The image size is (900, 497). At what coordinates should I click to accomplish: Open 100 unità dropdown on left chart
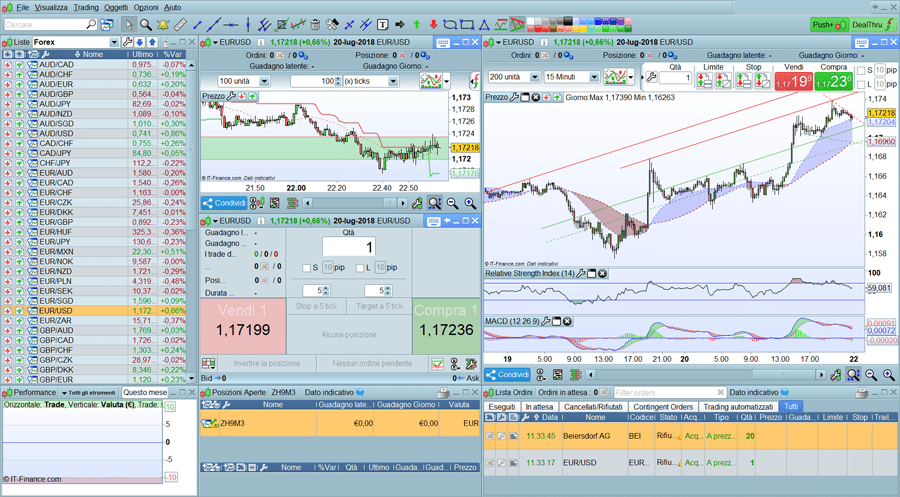click(x=264, y=81)
